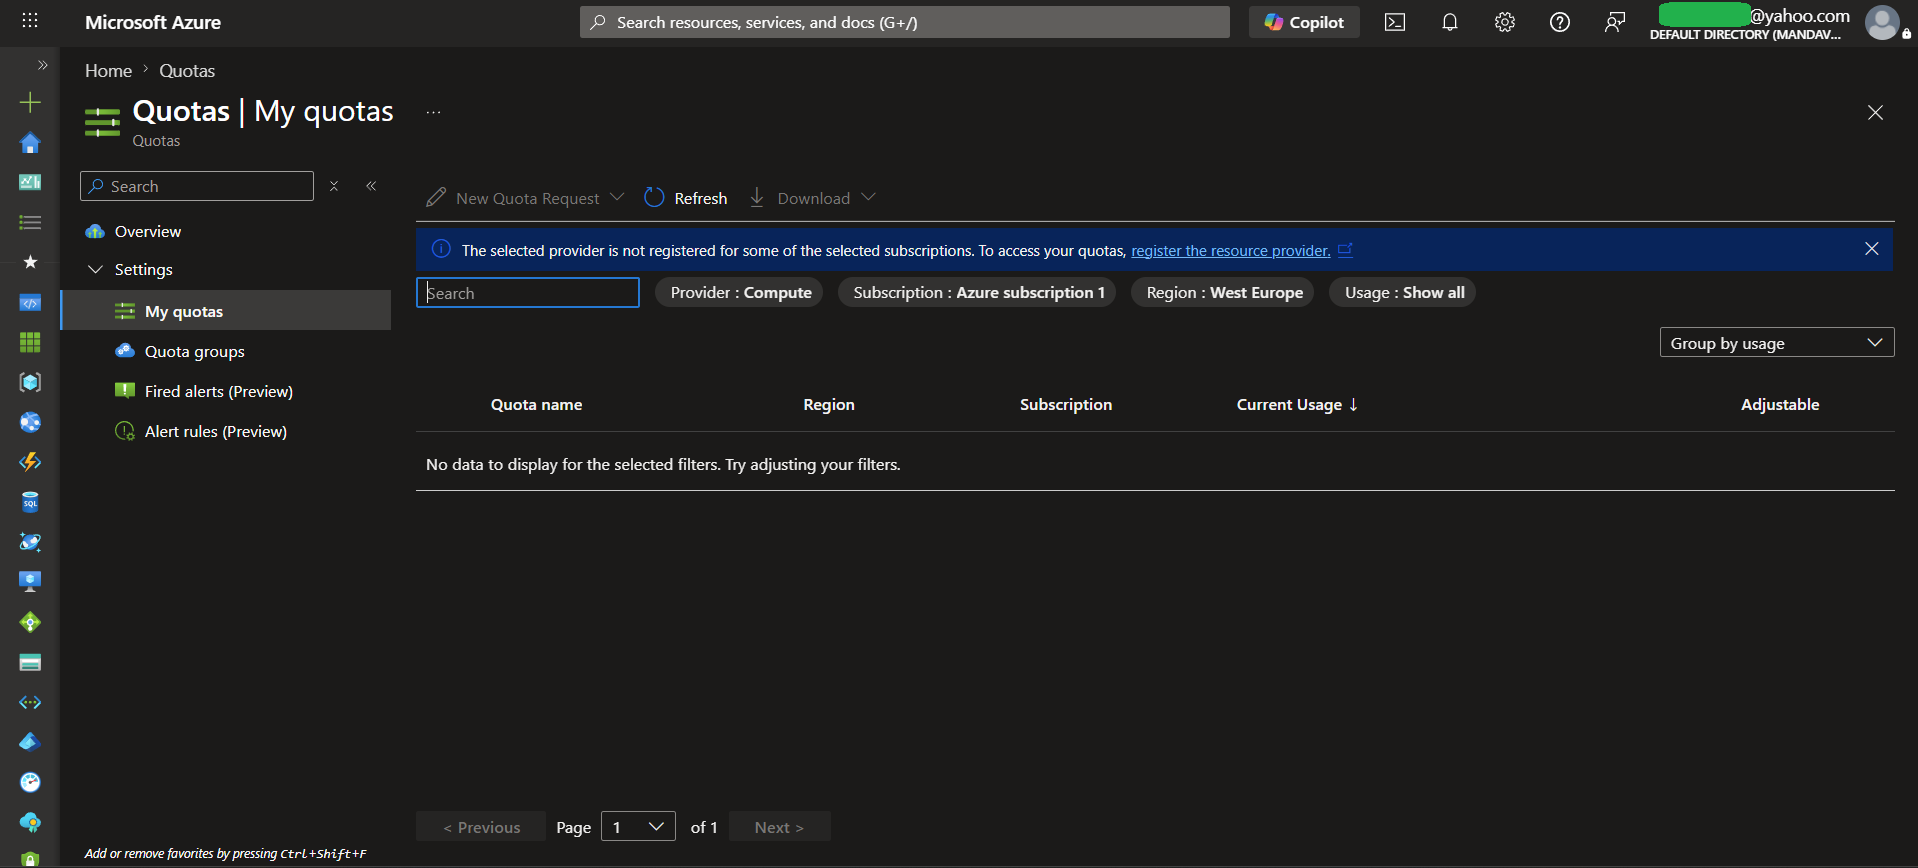Launch Copilot from the top bar
The image size is (1918, 868).
1304,22
